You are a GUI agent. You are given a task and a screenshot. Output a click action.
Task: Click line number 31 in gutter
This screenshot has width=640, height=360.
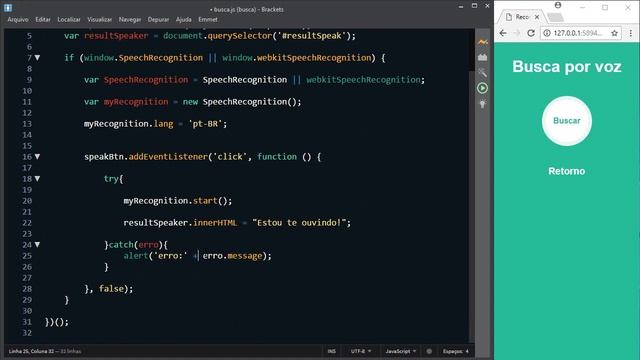(27, 322)
